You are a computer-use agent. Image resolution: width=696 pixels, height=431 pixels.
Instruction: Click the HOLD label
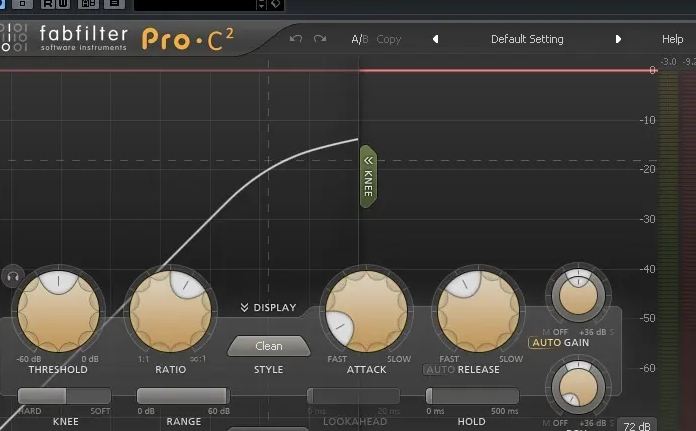pyautogui.click(x=471, y=421)
